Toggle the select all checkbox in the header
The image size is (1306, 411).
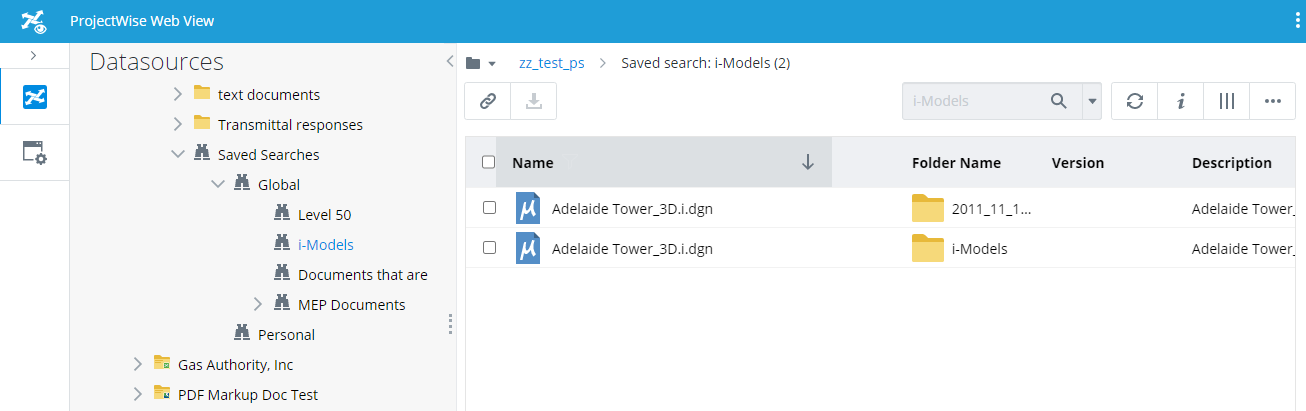pos(489,163)
